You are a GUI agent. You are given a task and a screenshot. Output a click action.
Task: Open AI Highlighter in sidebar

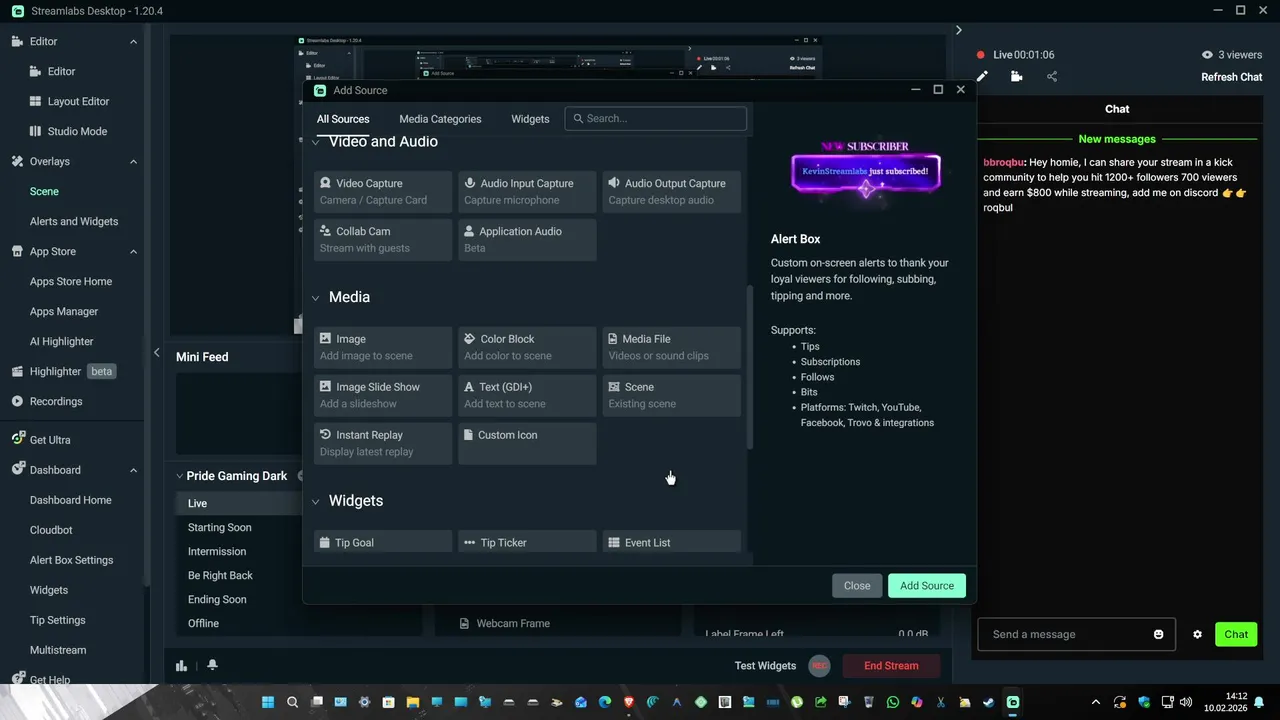[x=61, y=341]
